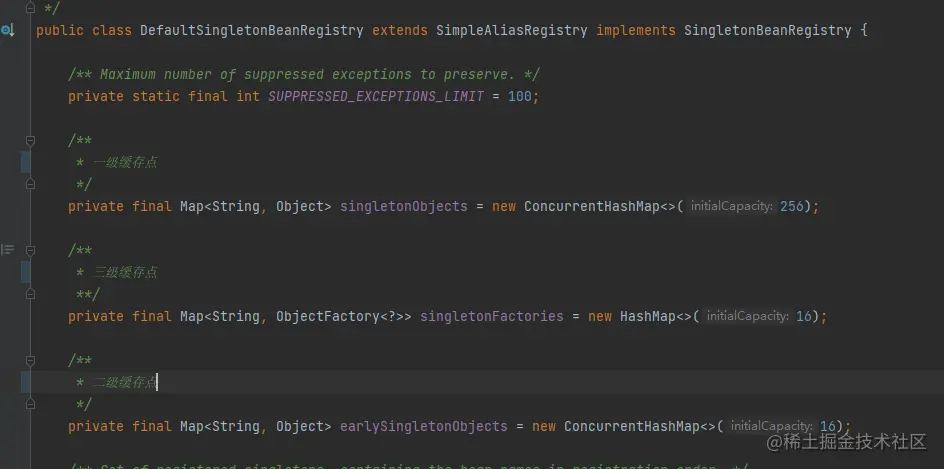Collapse the fold marker opening the 一级缓存点 comment
Image resolution: width=944 pixels, height=469 pixels.
pos(30,140)
